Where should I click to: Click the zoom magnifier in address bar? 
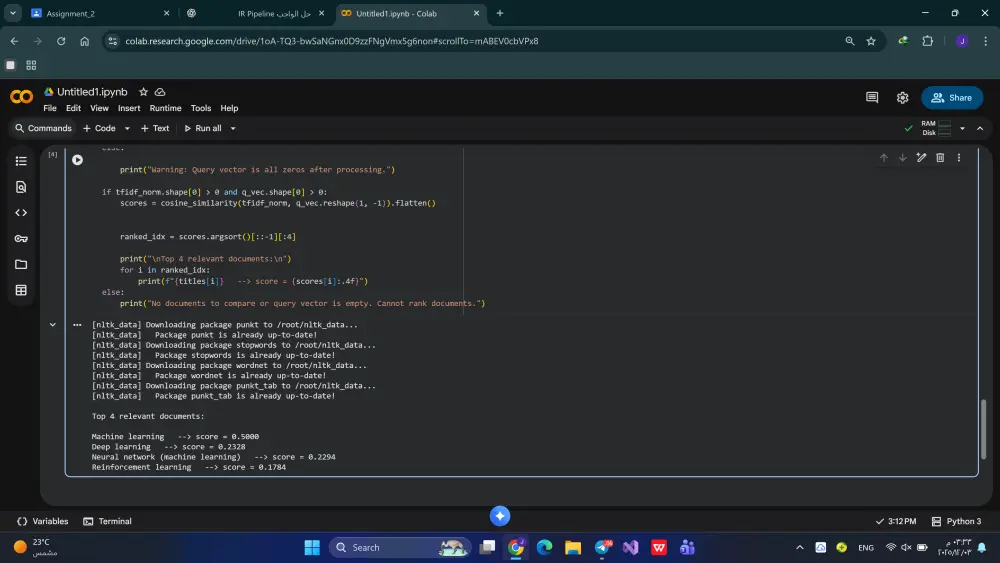[x=849, y=41]
